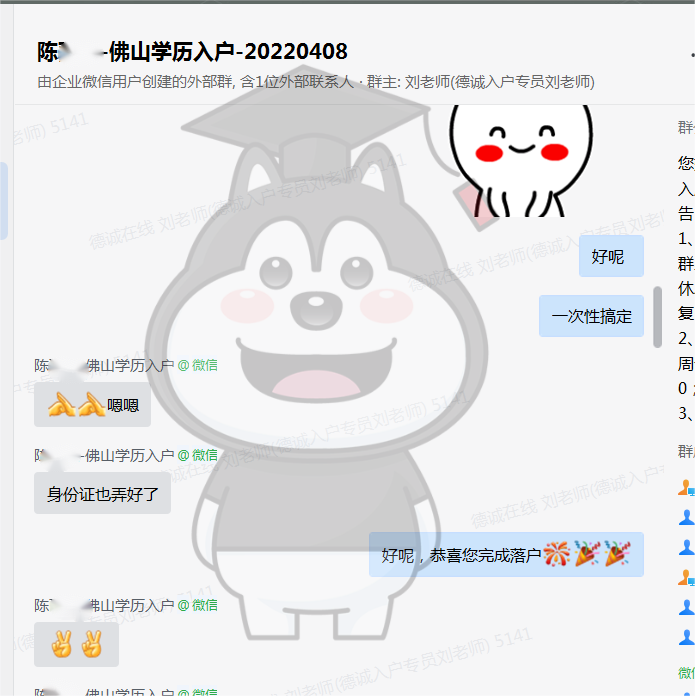Click @微信 label above 身份证也弄好了
Screen dimensions: 695x696
(197, 455)
